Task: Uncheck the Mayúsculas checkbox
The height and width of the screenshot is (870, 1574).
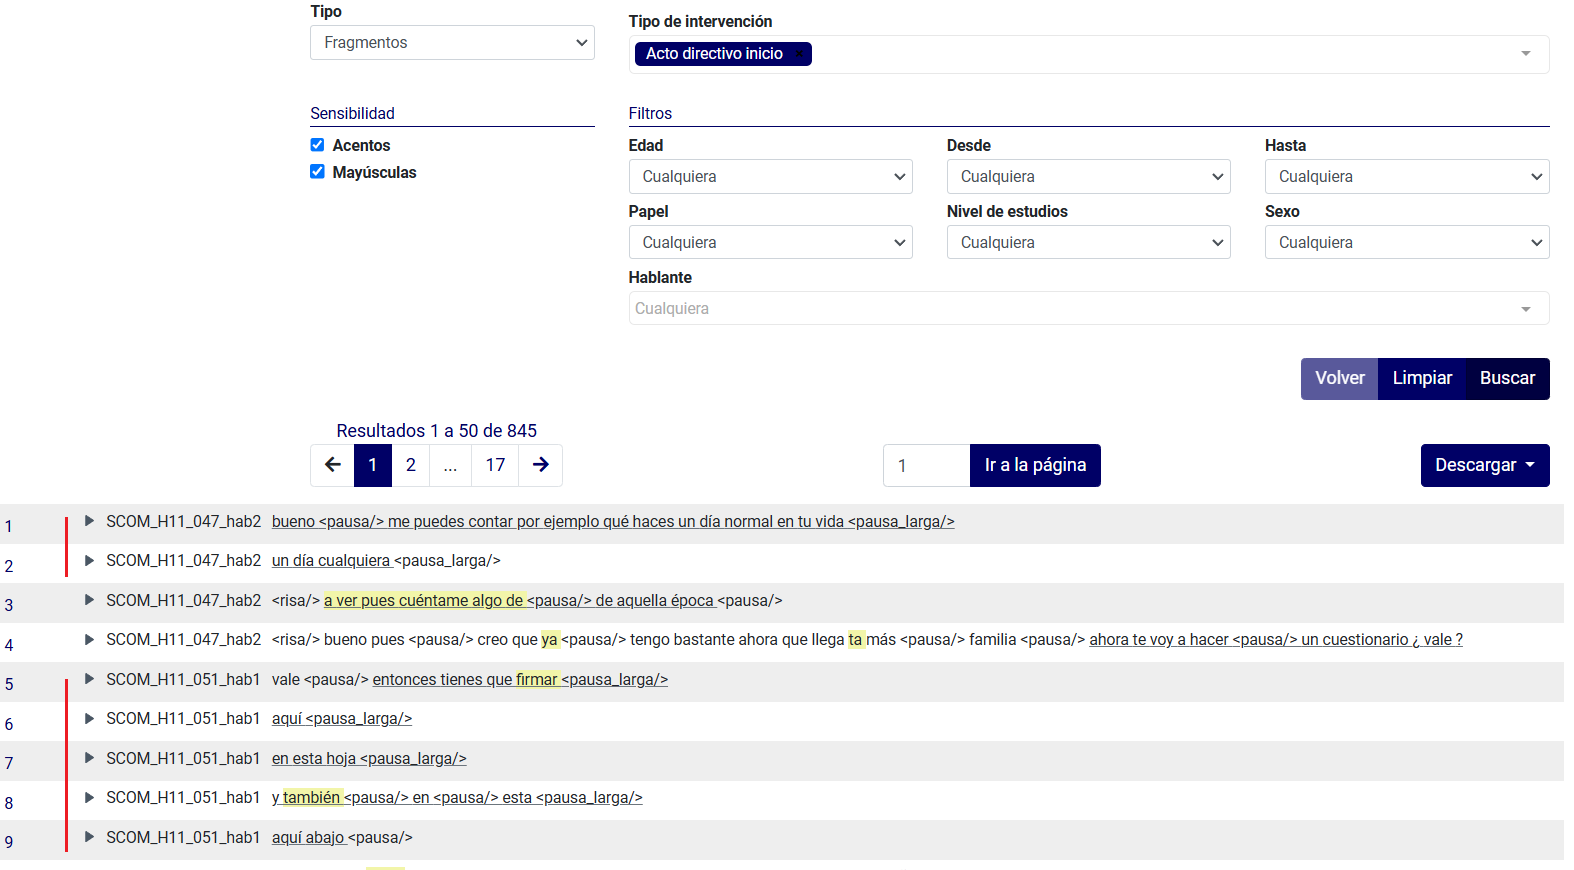Action: [317, 172]
